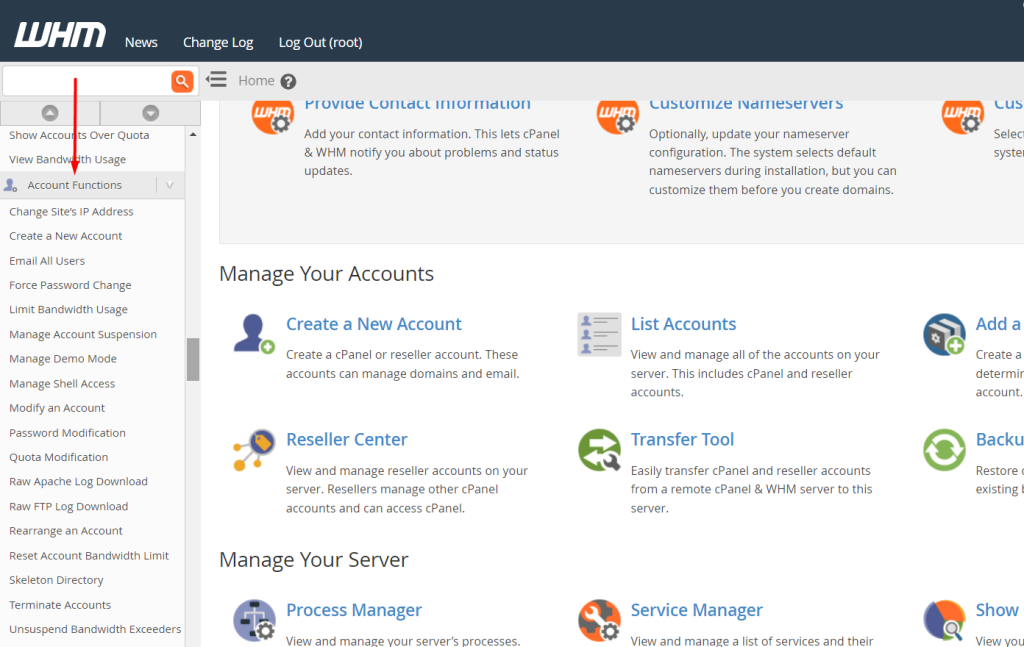1024x647 pixels.
Task: Open the help question mark icon
Action: pos(288,82)
